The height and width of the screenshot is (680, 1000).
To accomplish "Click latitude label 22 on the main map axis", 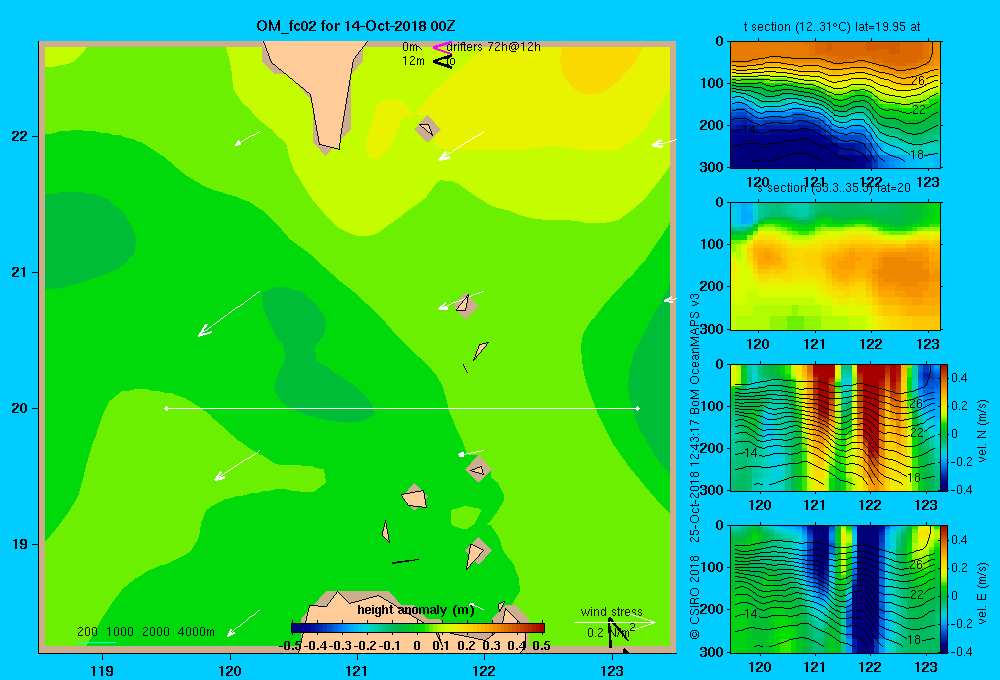I will point(20,136).
